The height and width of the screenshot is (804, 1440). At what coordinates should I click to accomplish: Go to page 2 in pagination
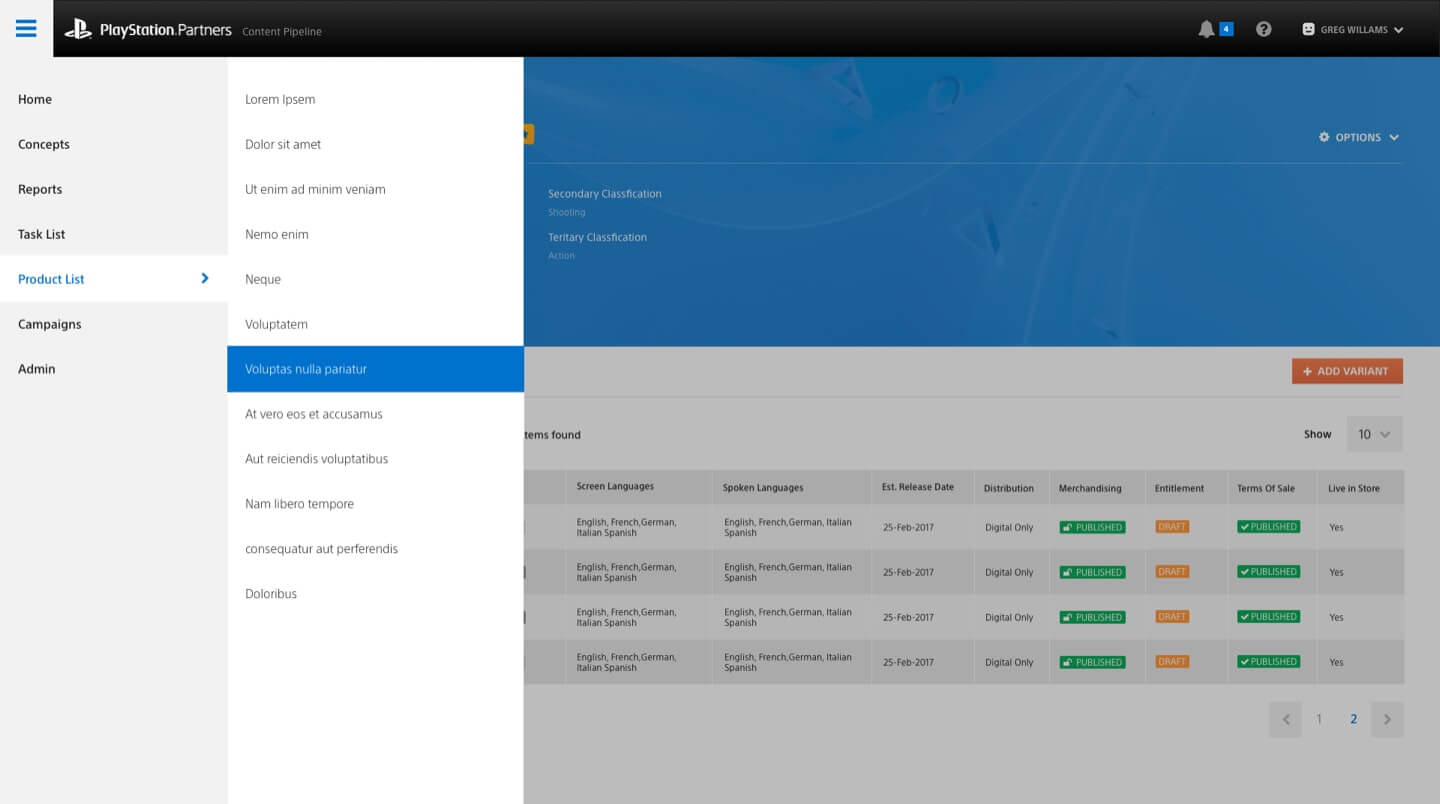click(x=1353, y=719)
